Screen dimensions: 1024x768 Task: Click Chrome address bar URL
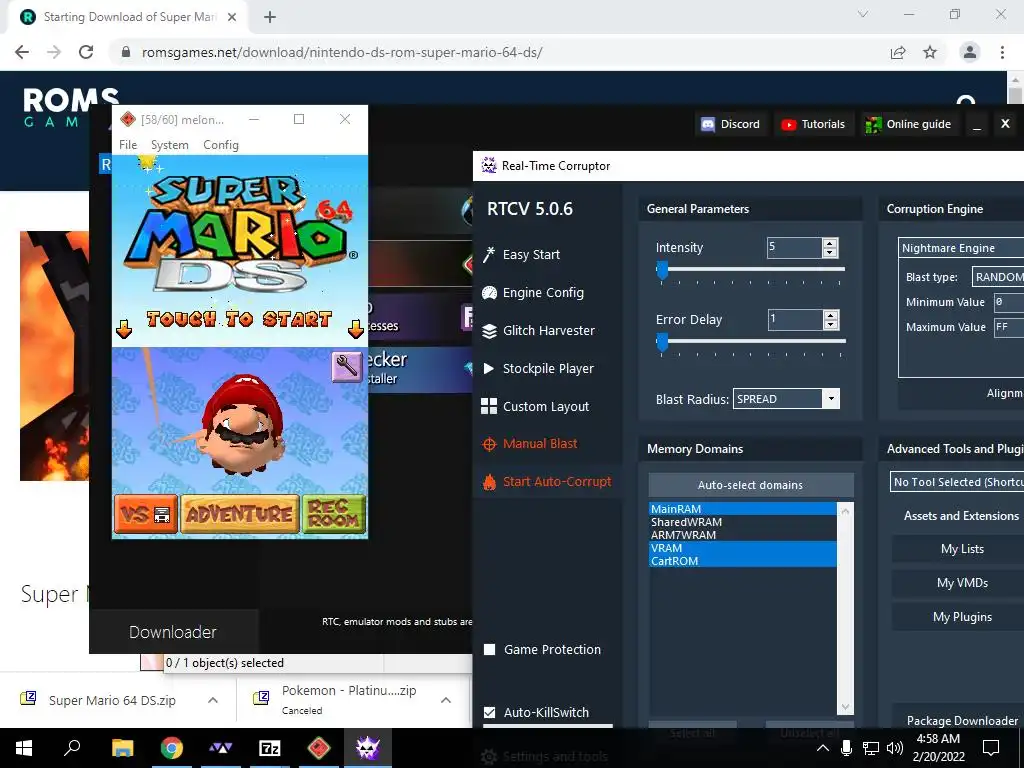pyautogui.click(x=342, y=52)
